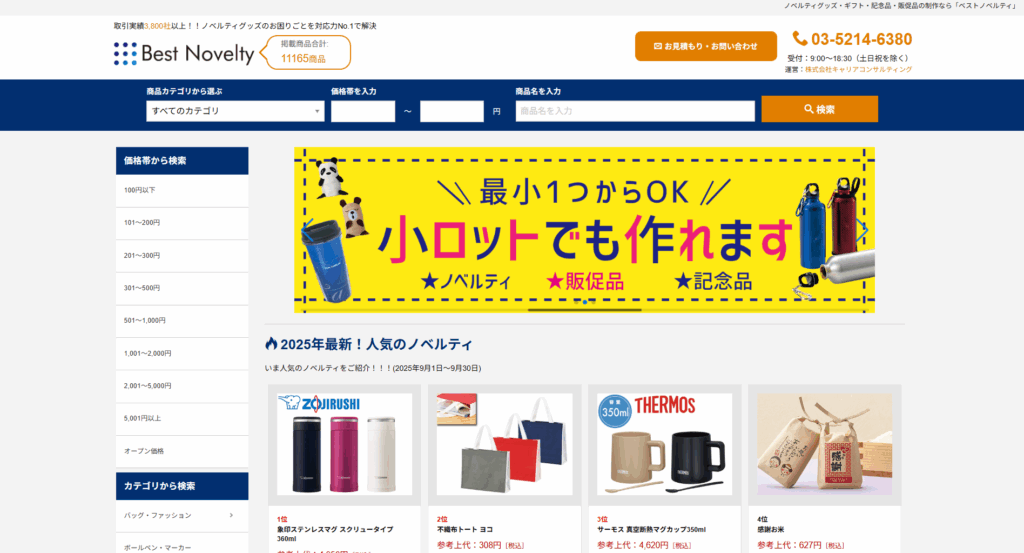The image size is (1024, 553).
Task: Select the オープン価格 price option
Action: point(182,451)
